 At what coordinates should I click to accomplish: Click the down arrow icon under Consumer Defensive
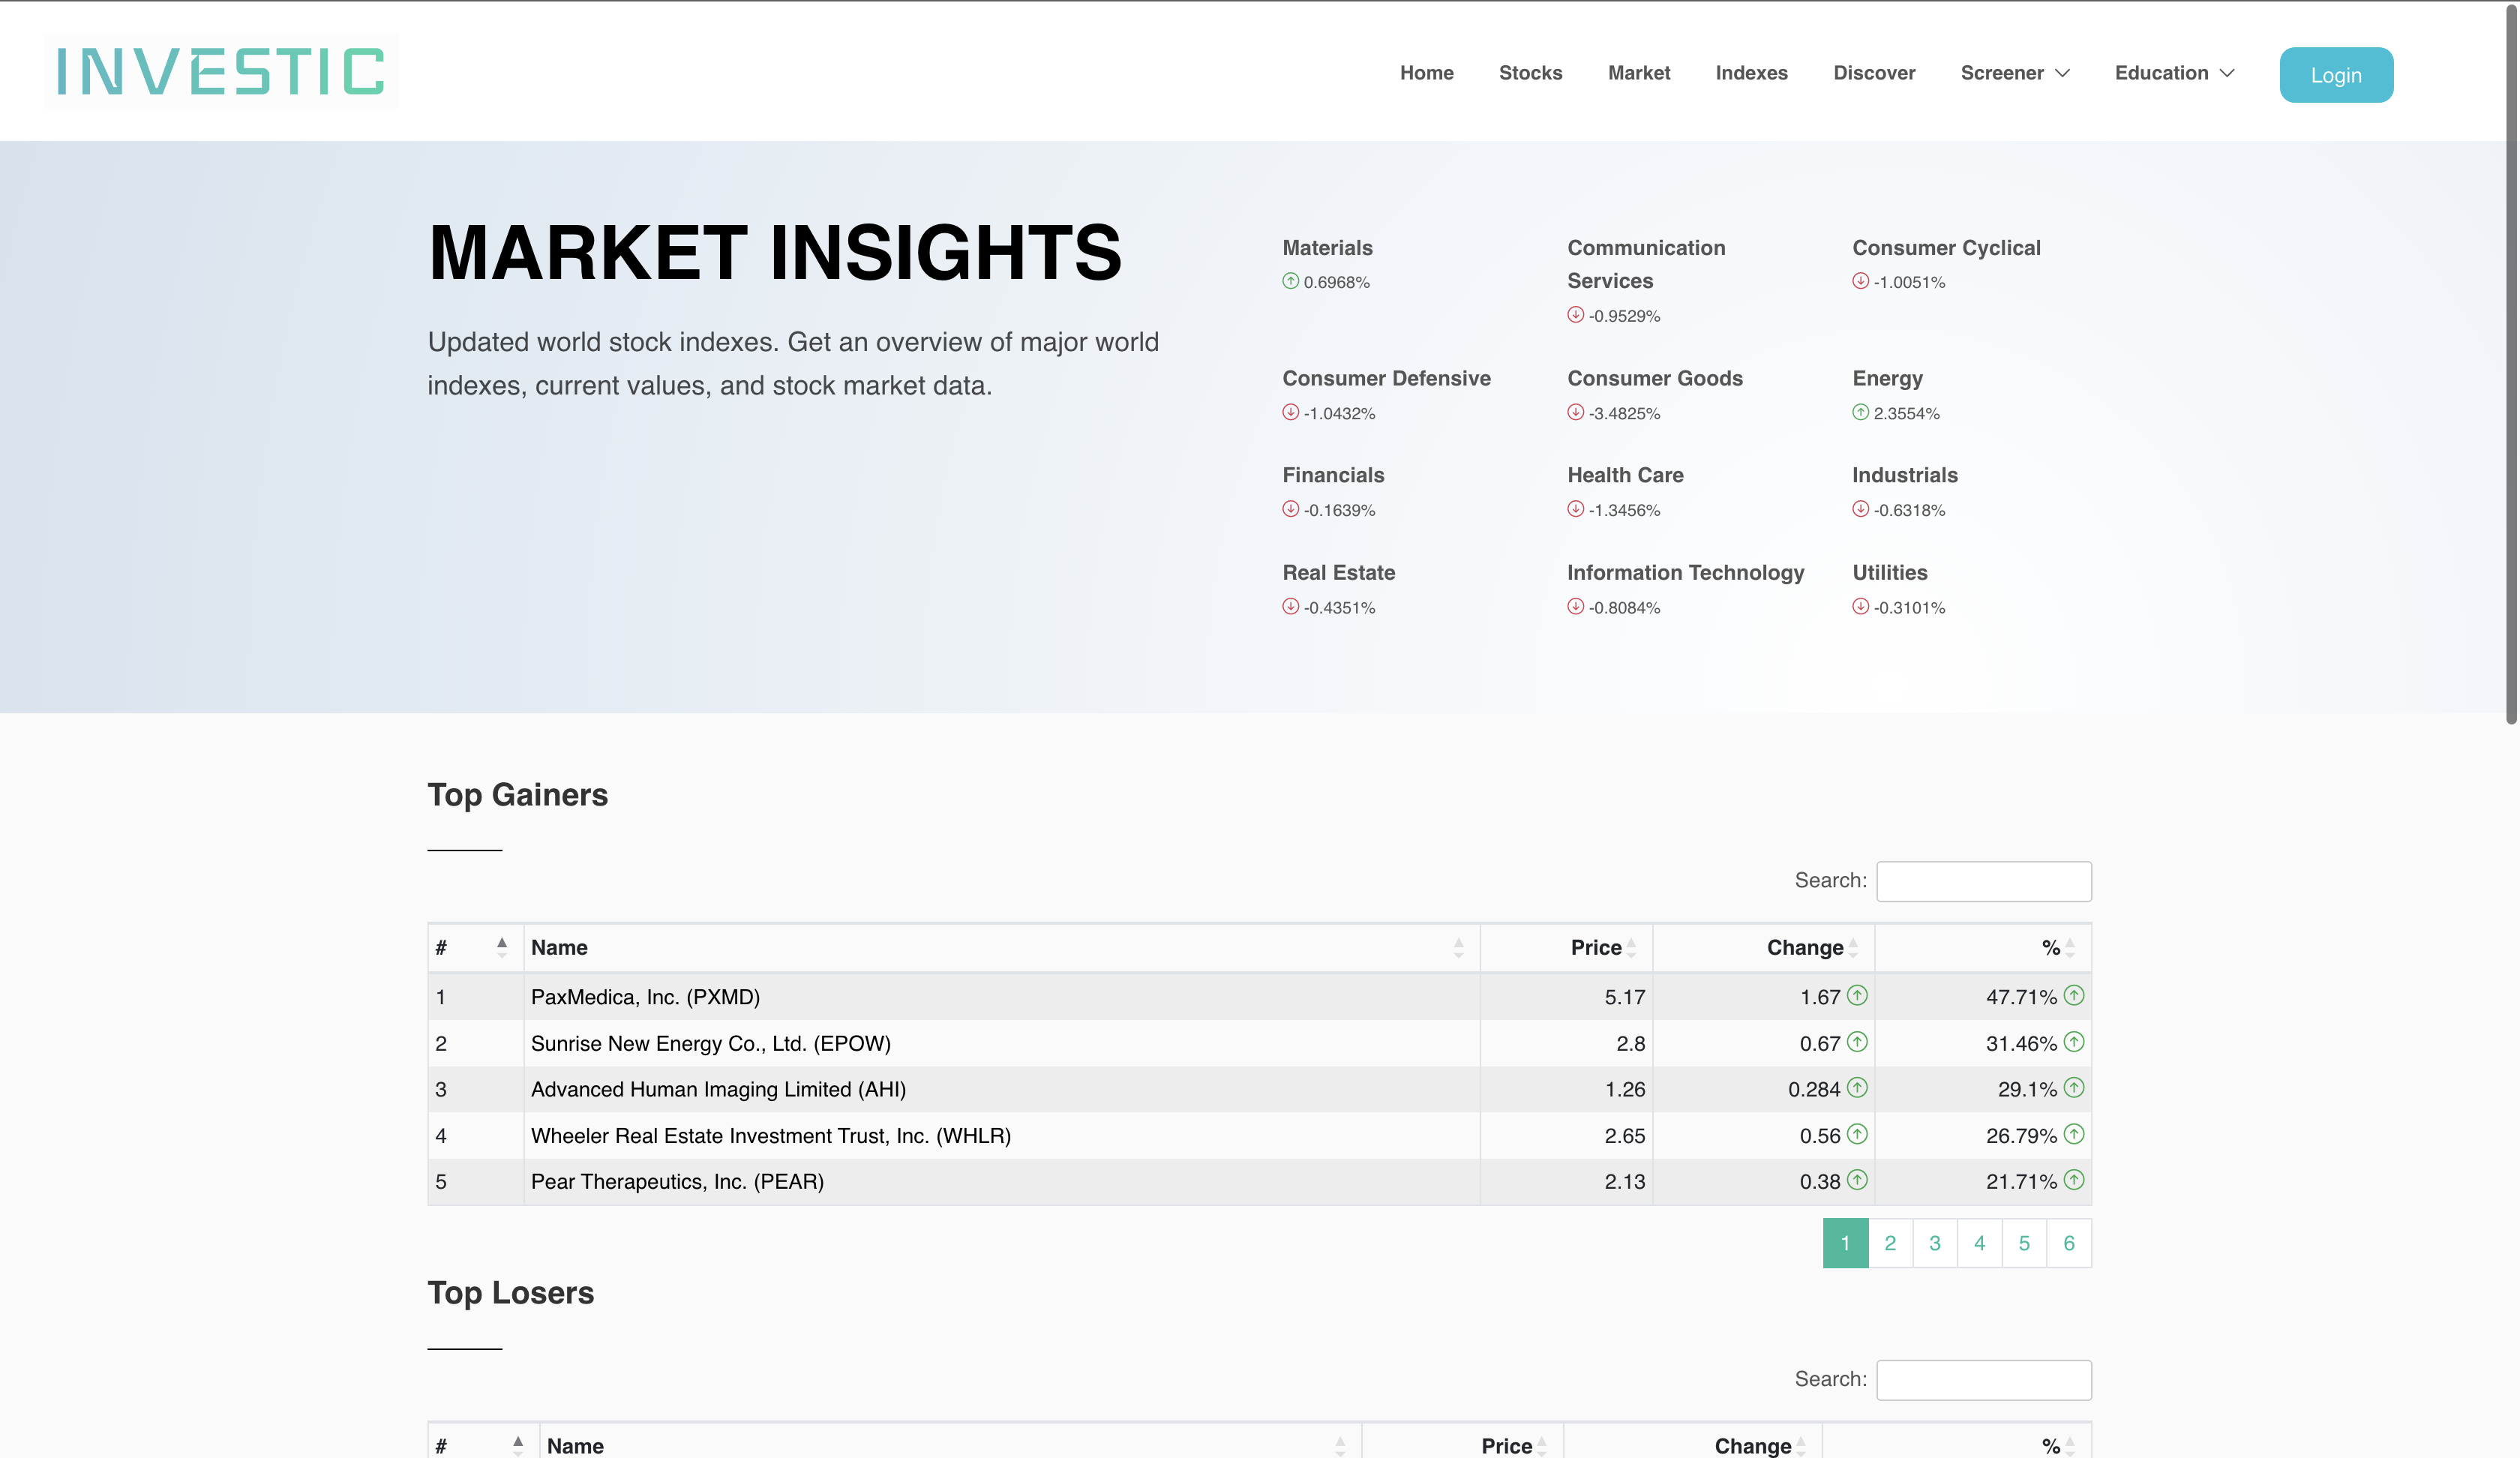pyautogui.click(x=1291, y=412)
